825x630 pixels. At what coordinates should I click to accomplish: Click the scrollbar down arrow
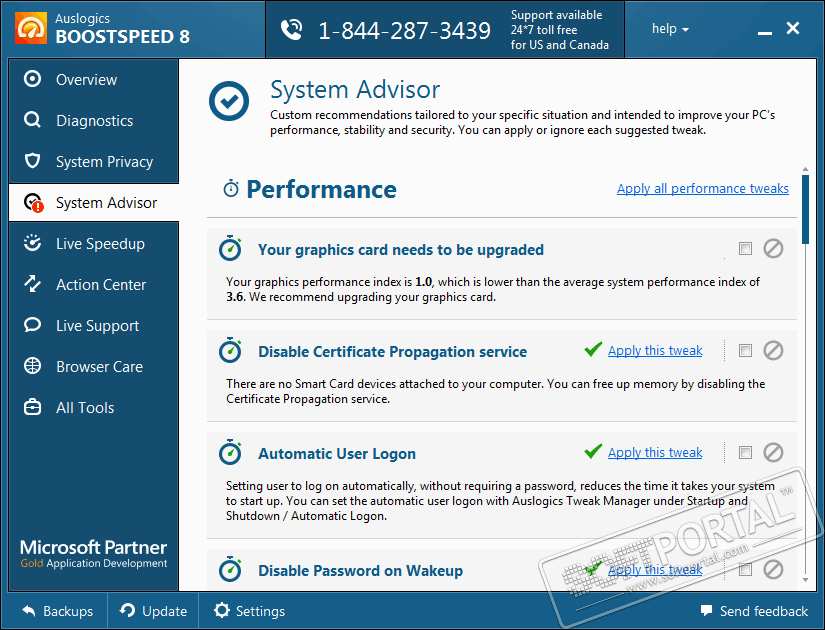(805, 579)
